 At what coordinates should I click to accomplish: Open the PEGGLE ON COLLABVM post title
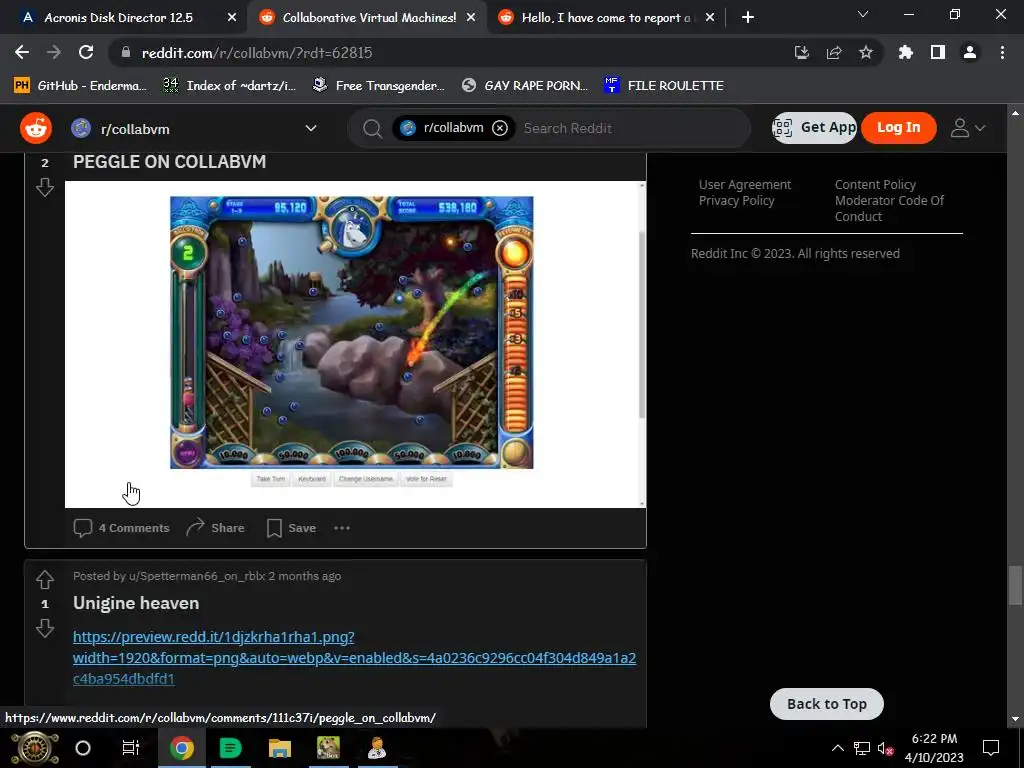pyautogui.click(x=169, y=162)
